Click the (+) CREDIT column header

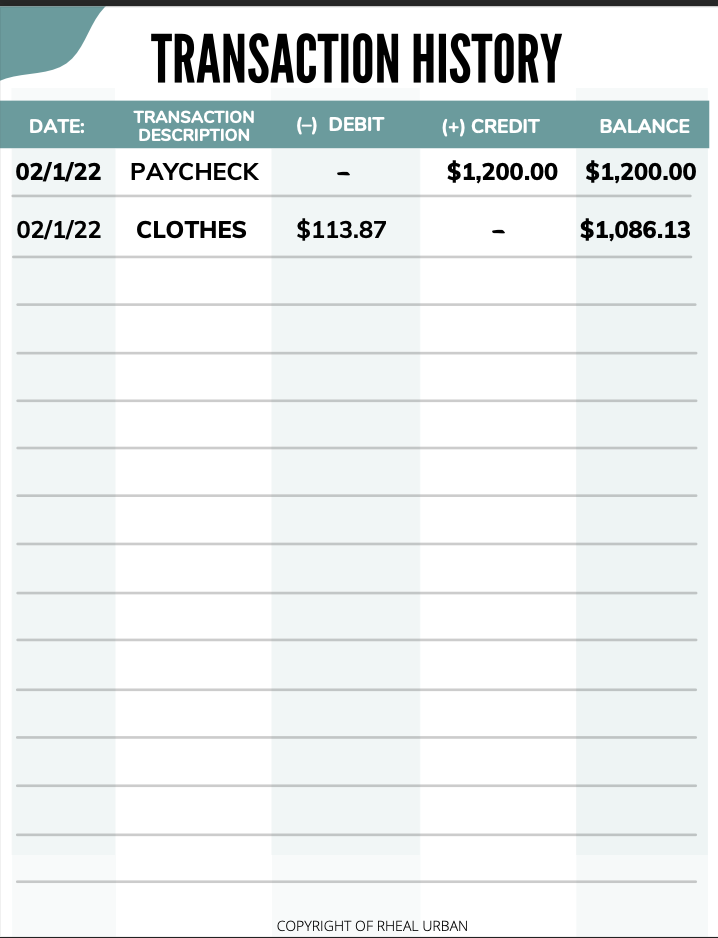(x=490, y=127)
